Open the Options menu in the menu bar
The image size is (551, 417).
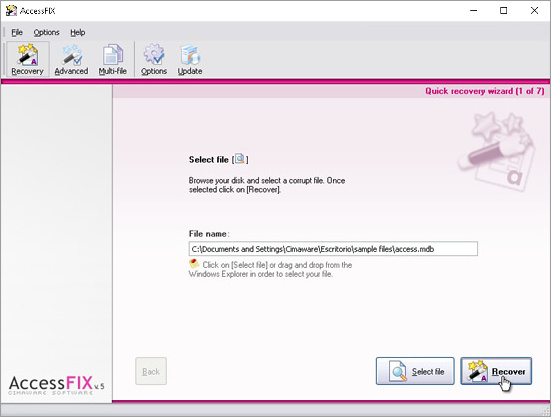(x=46, y=32)
